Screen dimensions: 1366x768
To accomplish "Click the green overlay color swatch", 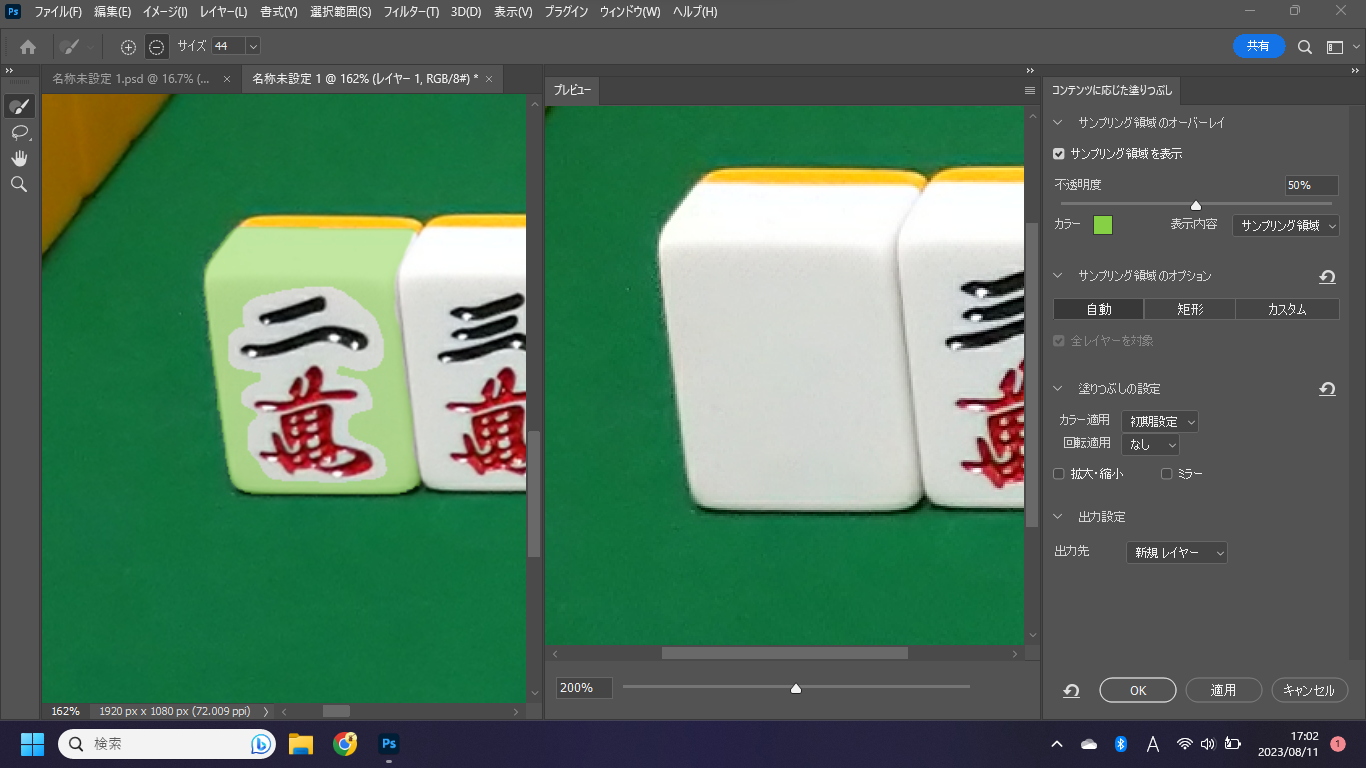I will pos(1103,225).
